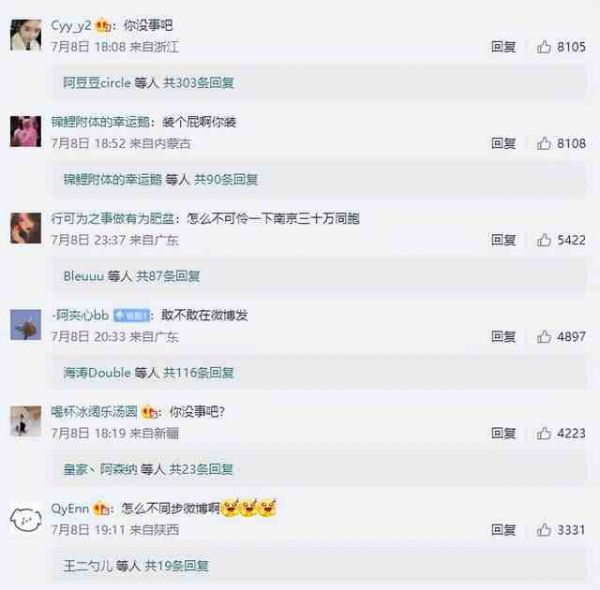Expand the 共23条回复 reply thread
The image size is (600, 590).
(x=148, y=469)
